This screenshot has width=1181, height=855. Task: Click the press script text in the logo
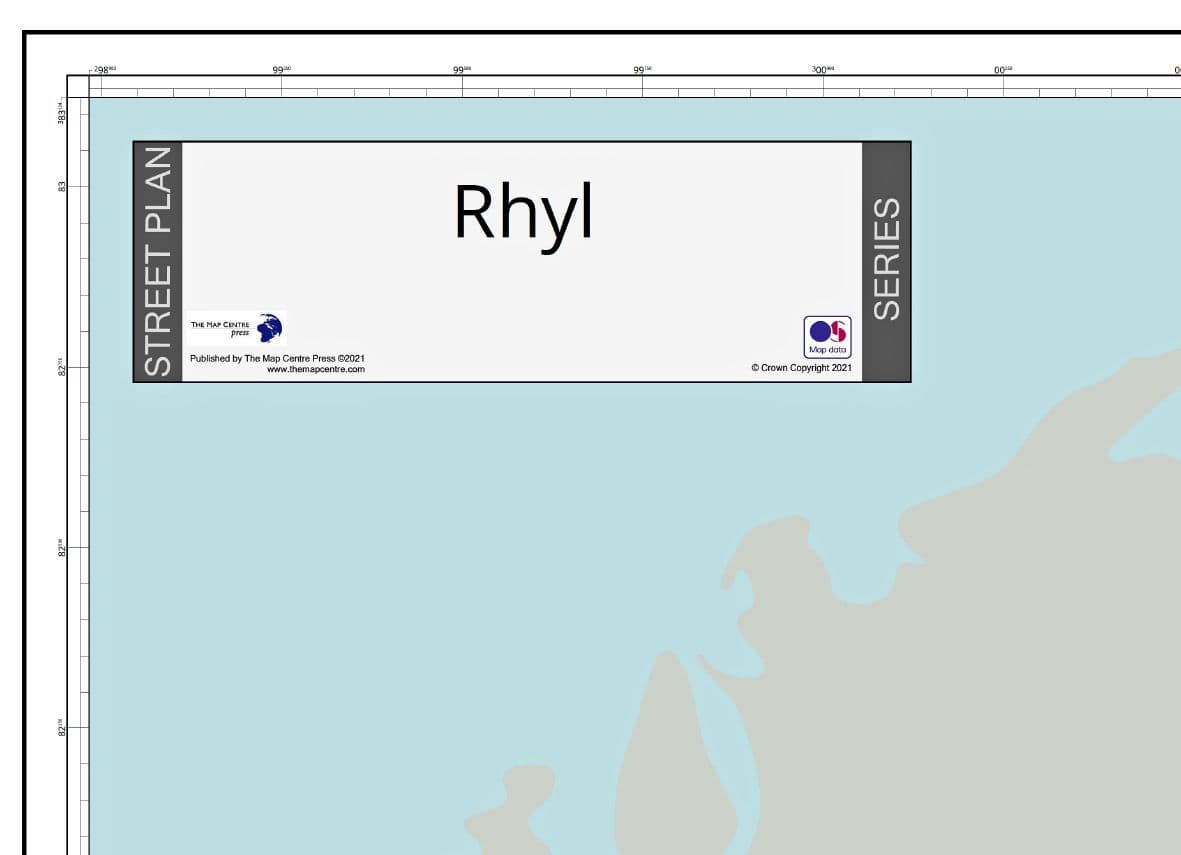click(x=241, y=333)
